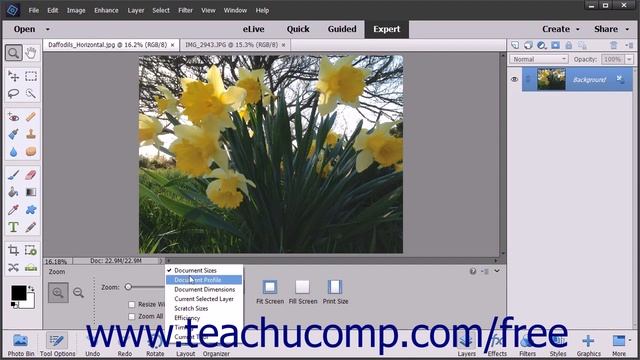Select the Red Eye Removal tool
Screen dimensions: 640x360
(x=13, y=117)
